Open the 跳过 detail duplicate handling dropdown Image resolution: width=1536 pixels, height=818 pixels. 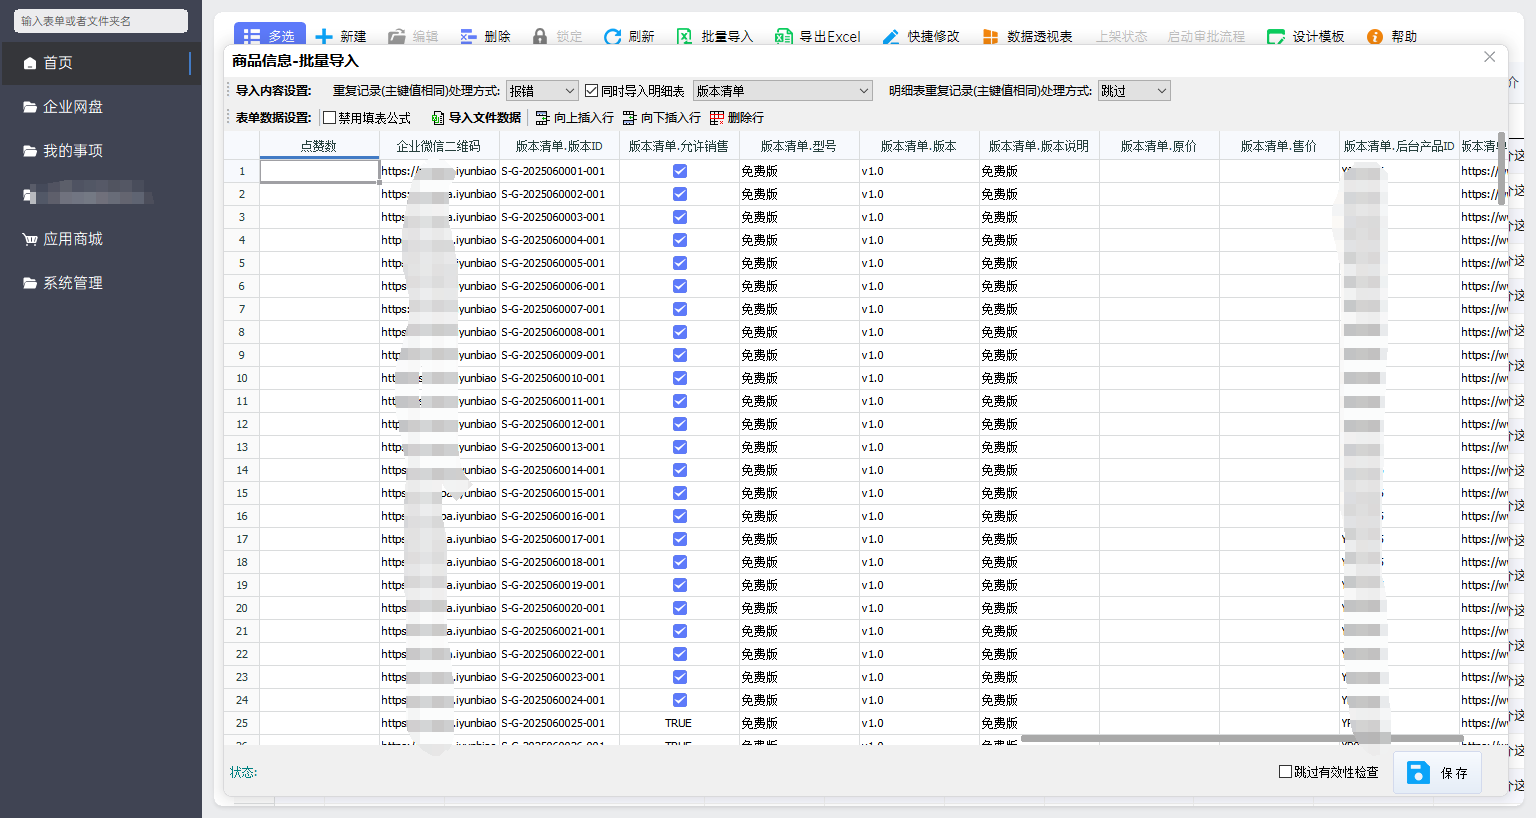1134,91
